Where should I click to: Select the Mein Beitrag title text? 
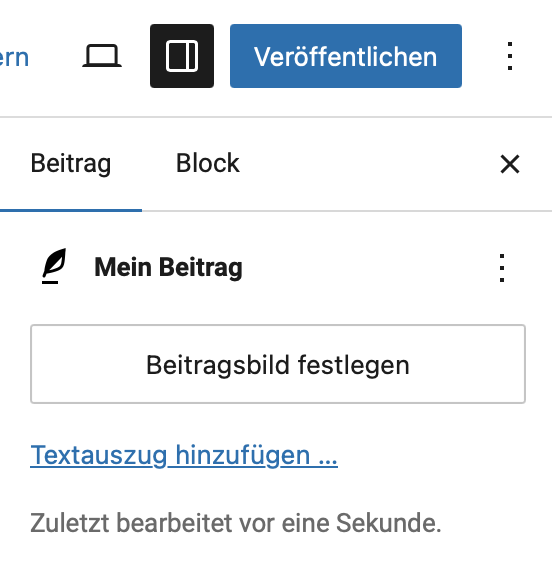168,267
